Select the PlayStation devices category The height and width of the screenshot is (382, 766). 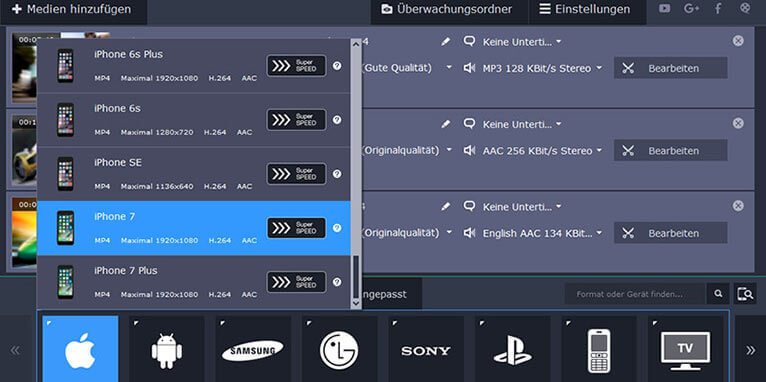[512, 349]
